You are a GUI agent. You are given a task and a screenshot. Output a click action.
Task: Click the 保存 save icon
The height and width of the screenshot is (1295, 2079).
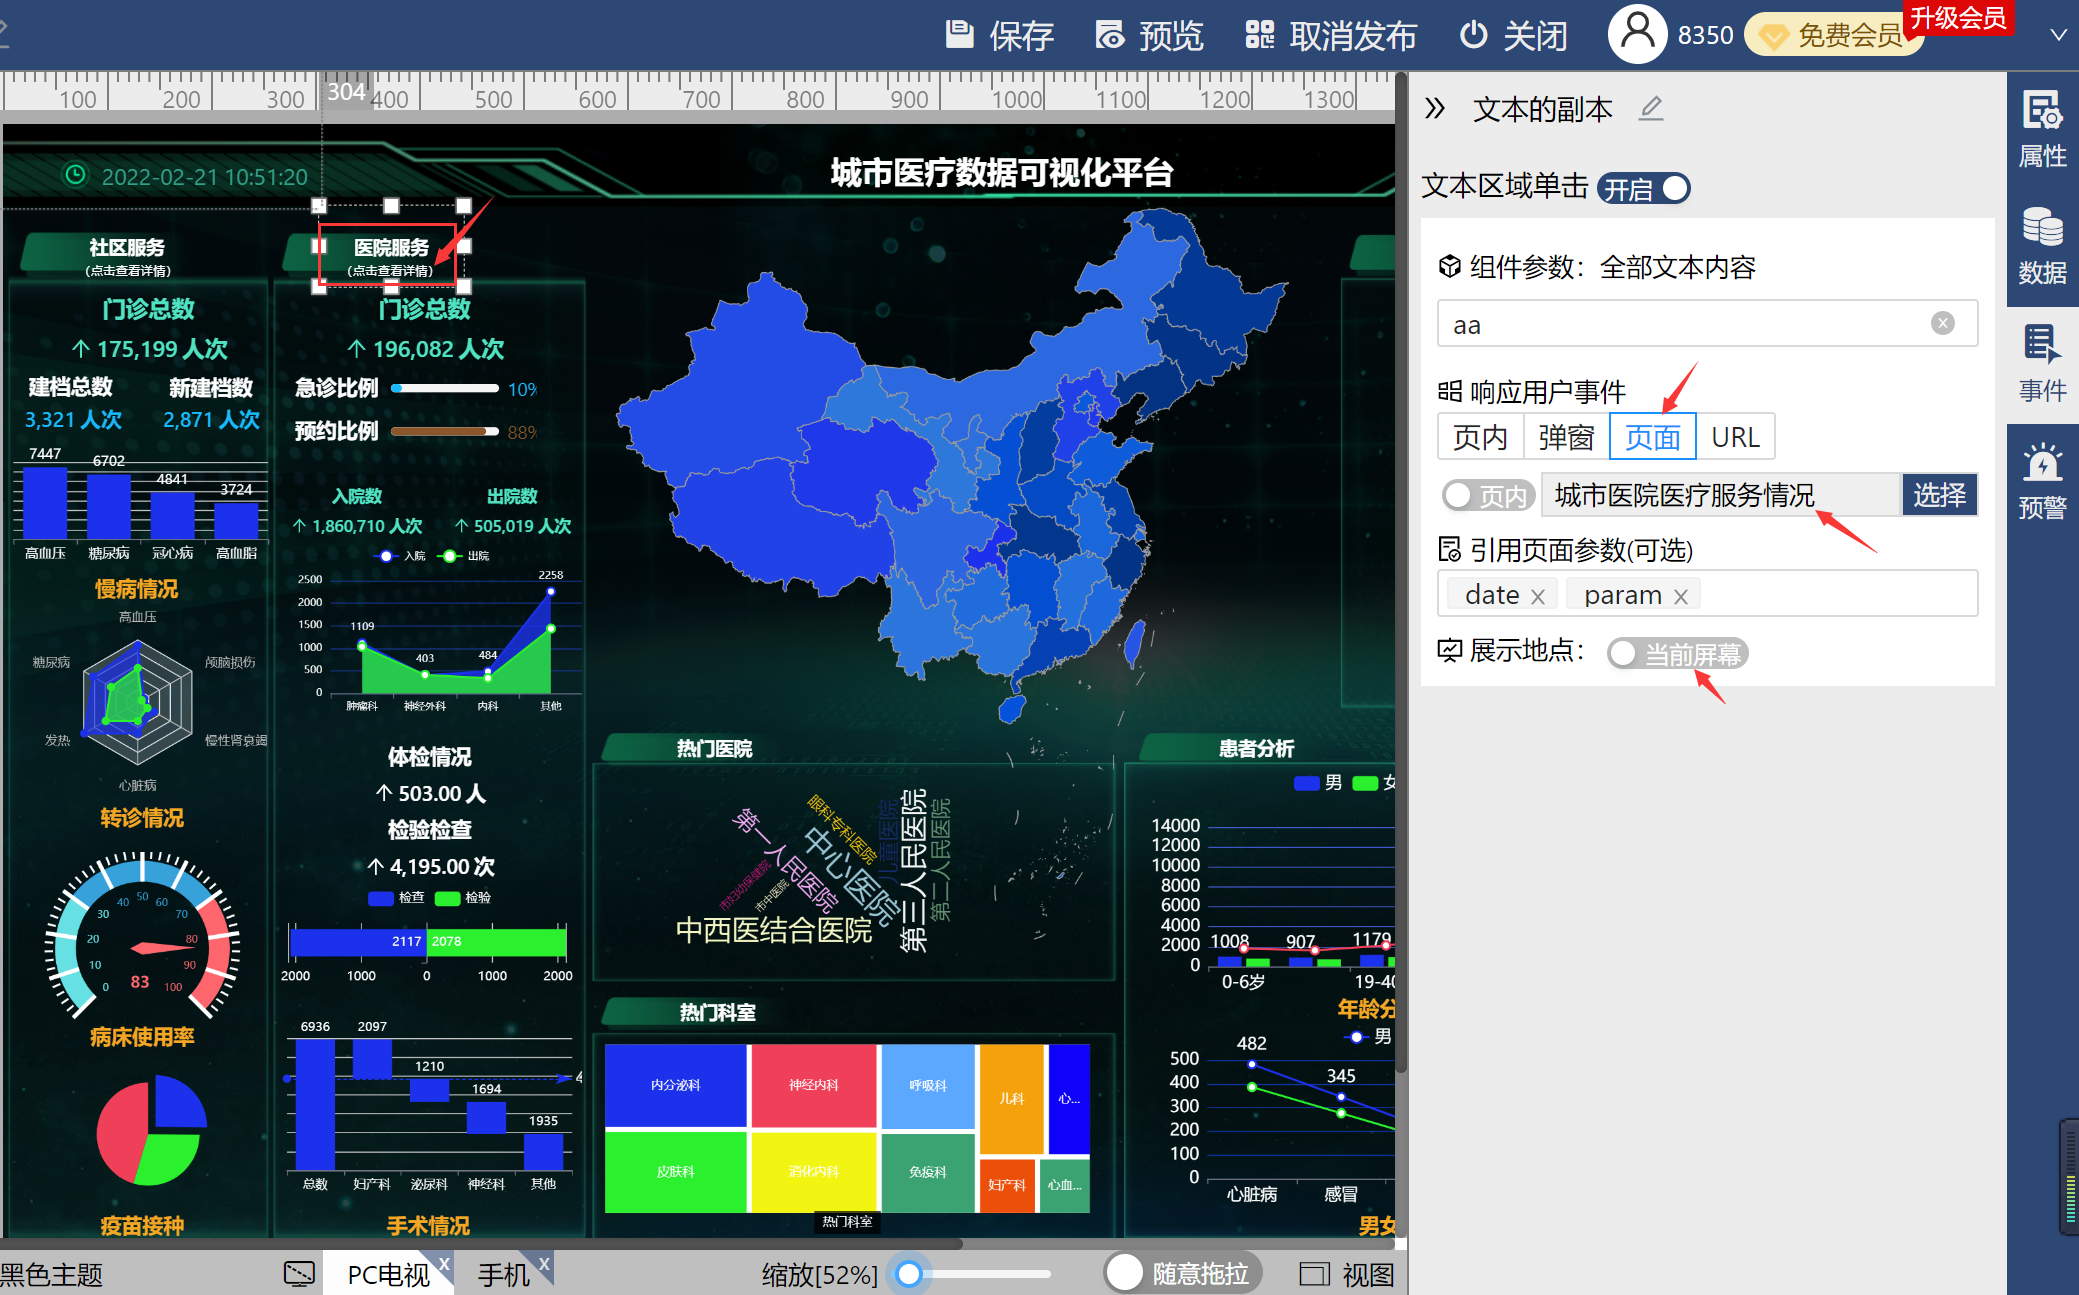pos(959,35)
